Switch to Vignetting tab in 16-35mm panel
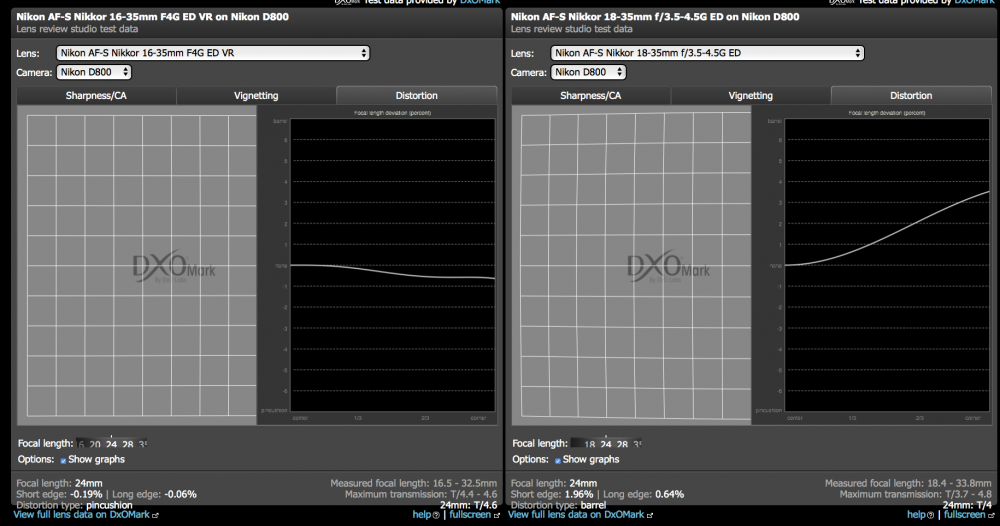The width and height of the screenshot is (1000, 526). point(256,96)
